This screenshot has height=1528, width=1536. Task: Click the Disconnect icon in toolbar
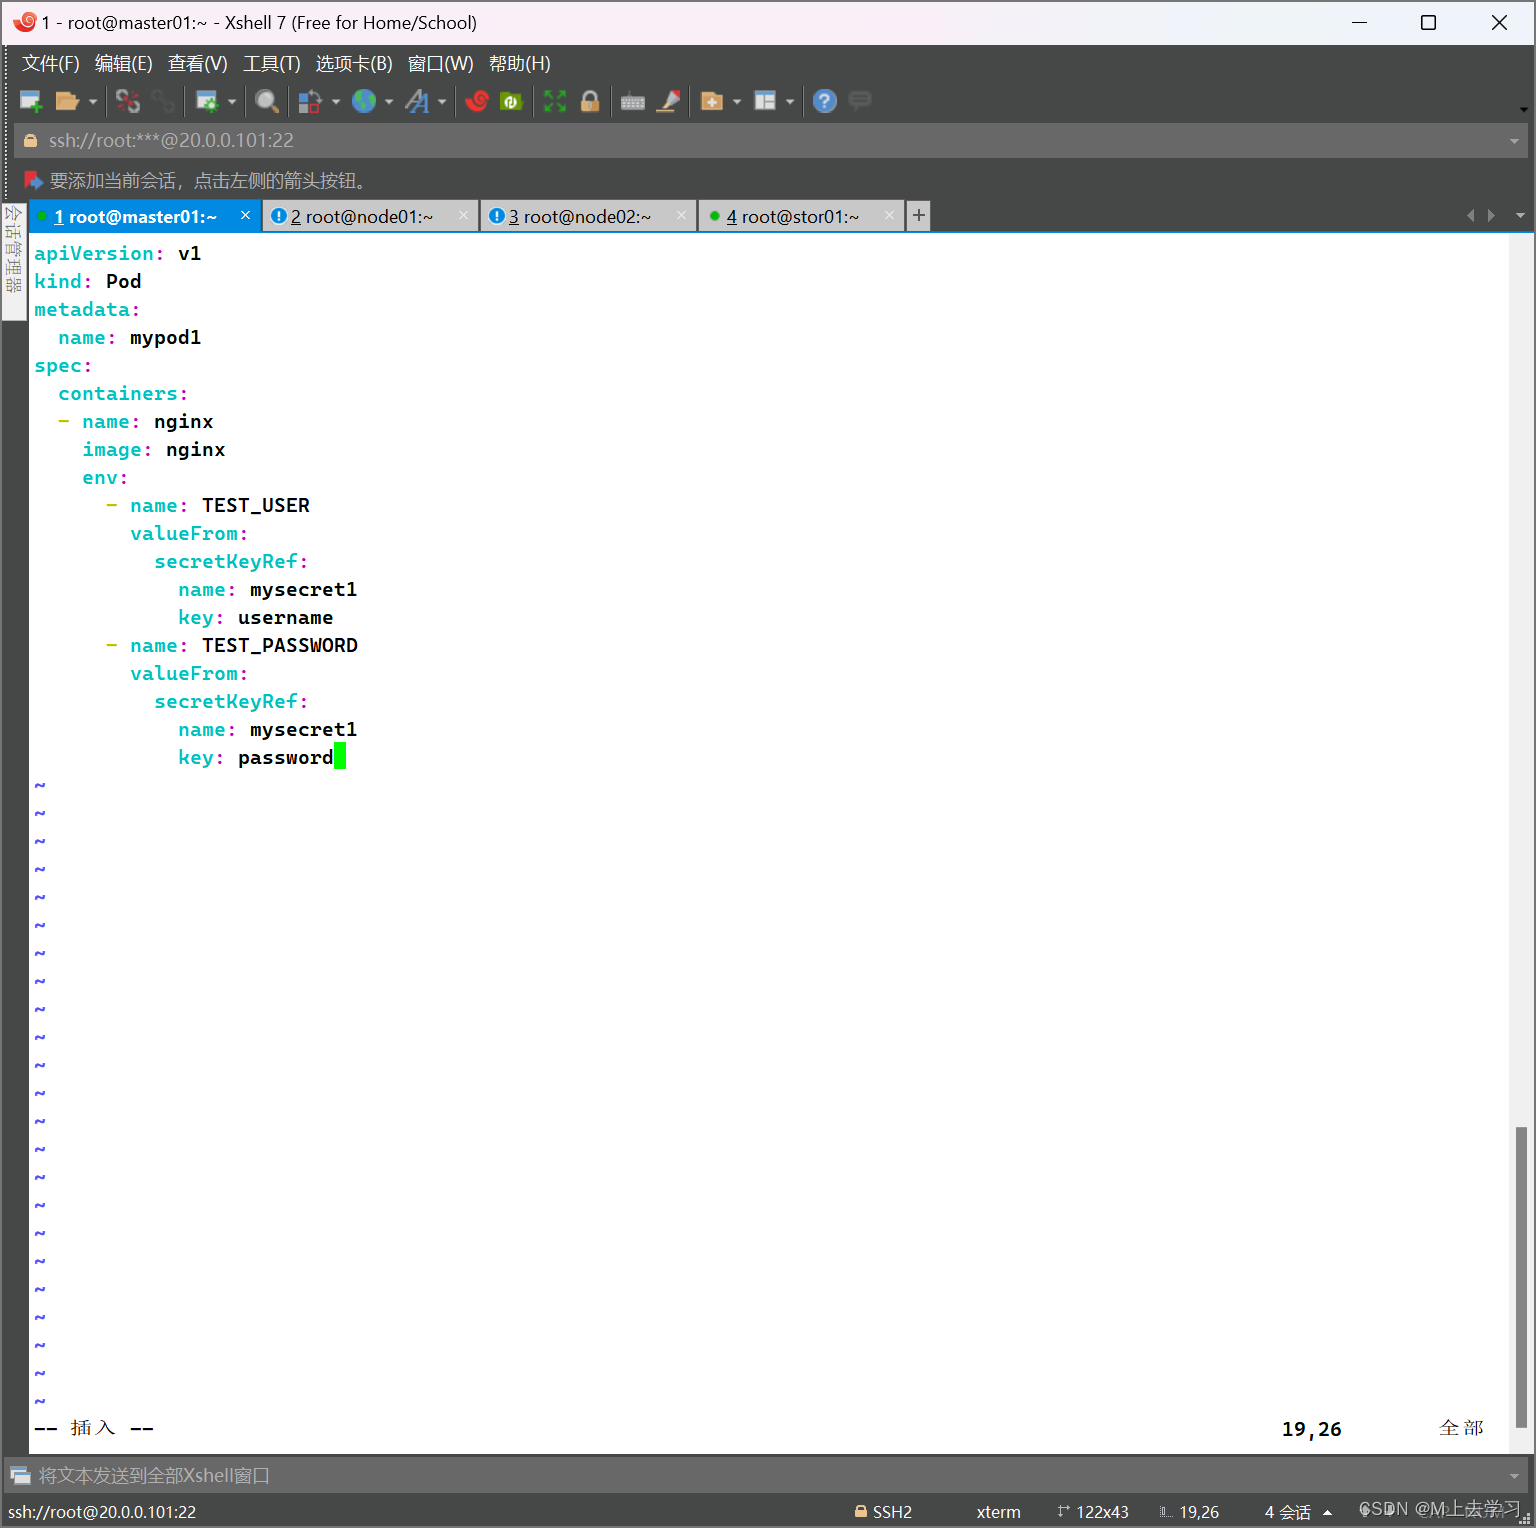[128, 101]
